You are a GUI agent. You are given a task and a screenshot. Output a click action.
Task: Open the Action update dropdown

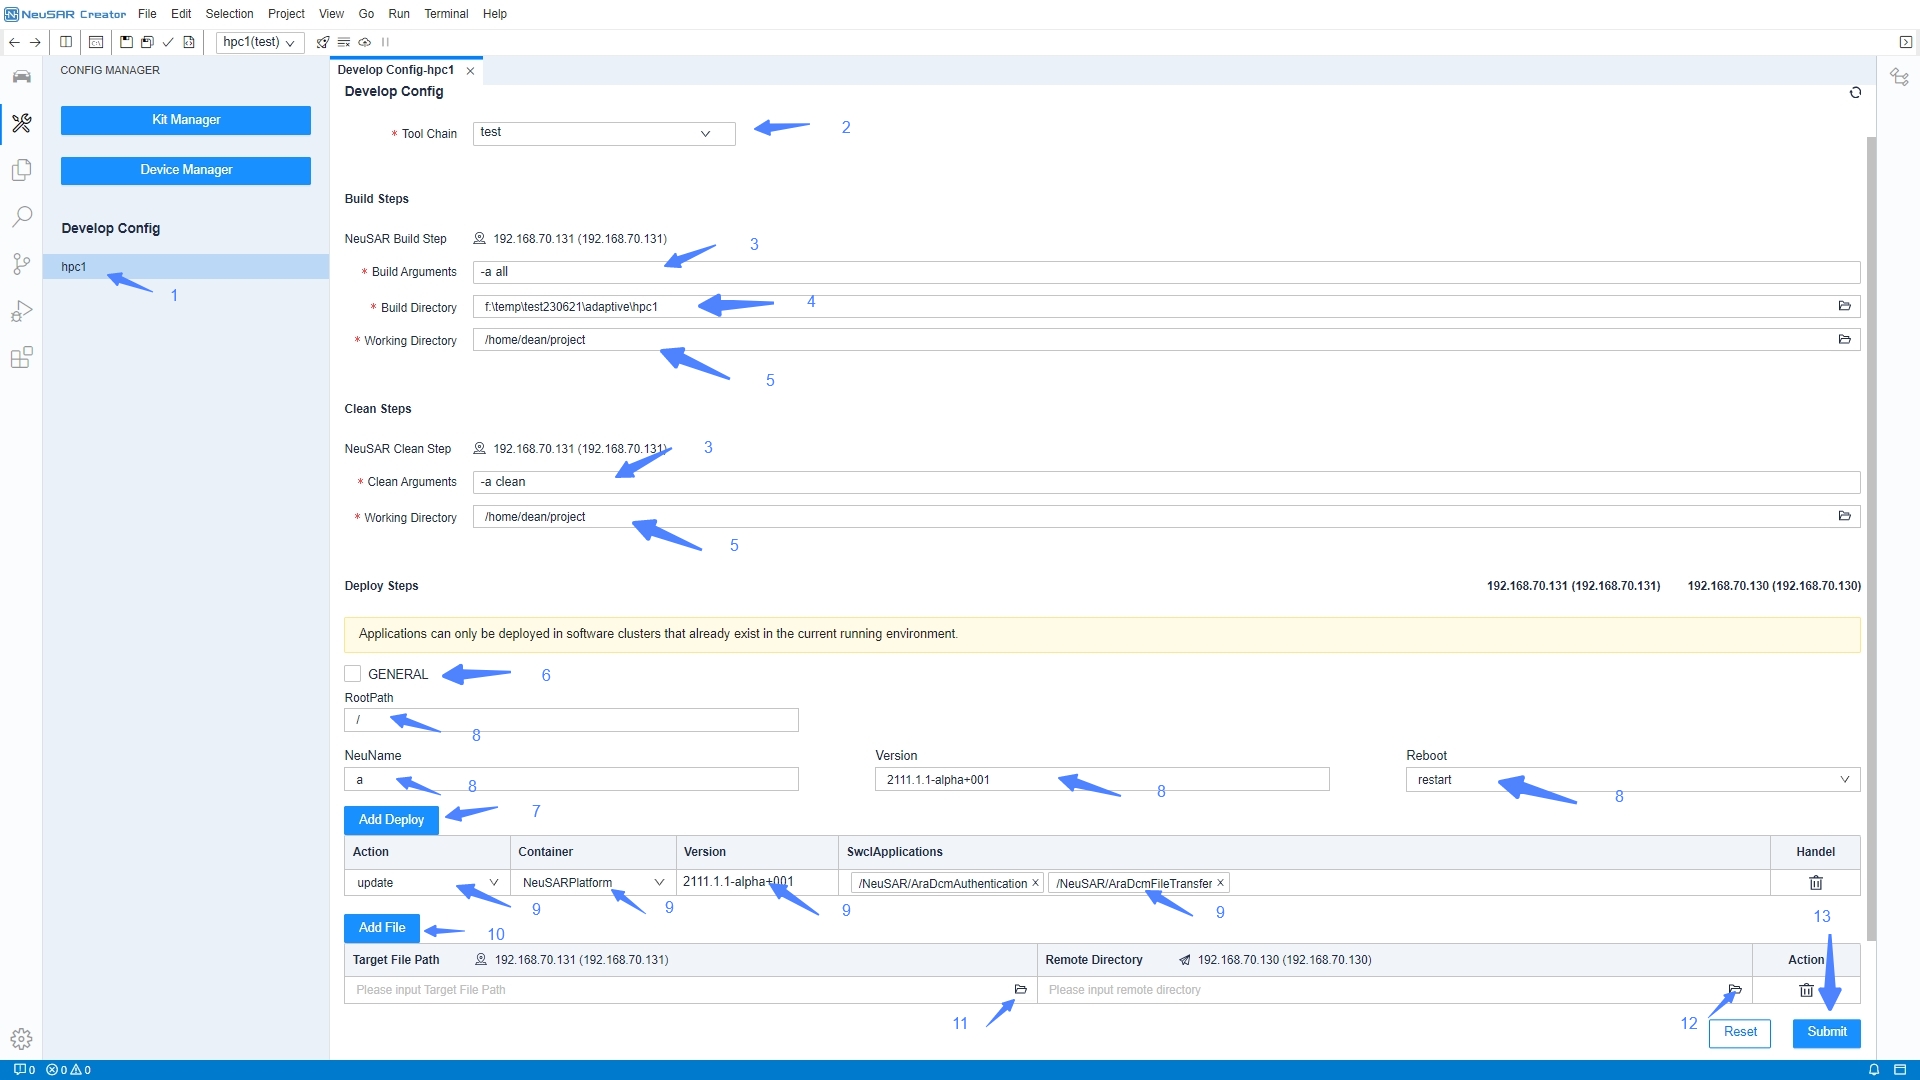point(493,883)
